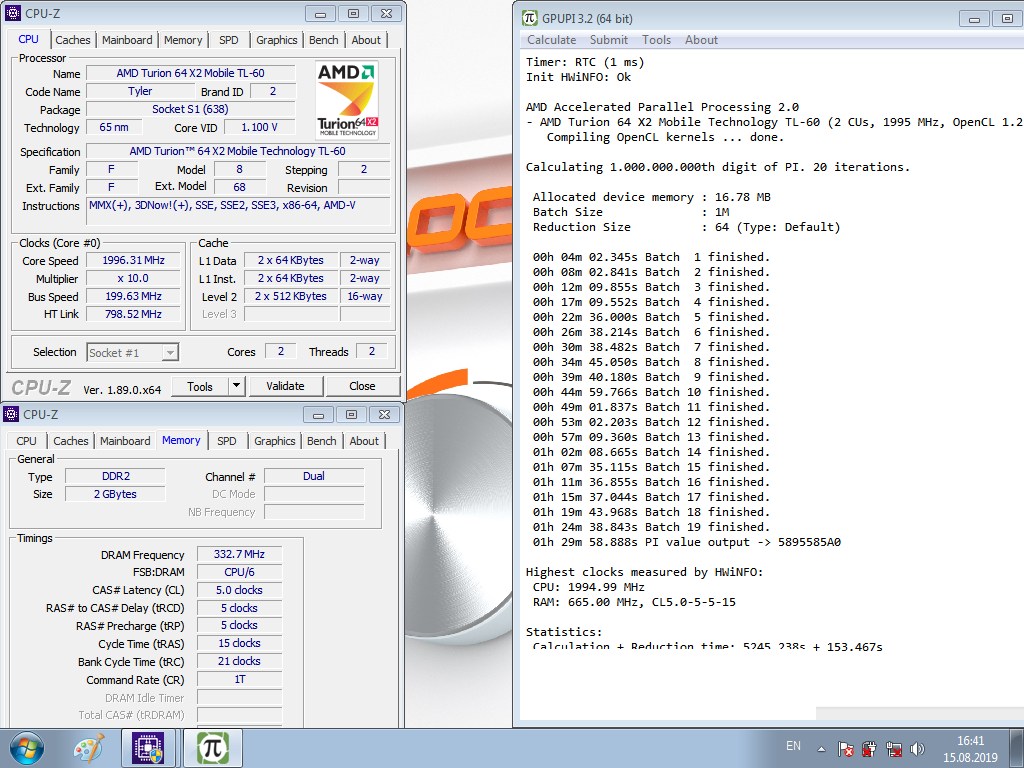The height and width of the screenshot is (768, 1024).
Task: Minimize the GPUPI window
Action: coord(974,19)
